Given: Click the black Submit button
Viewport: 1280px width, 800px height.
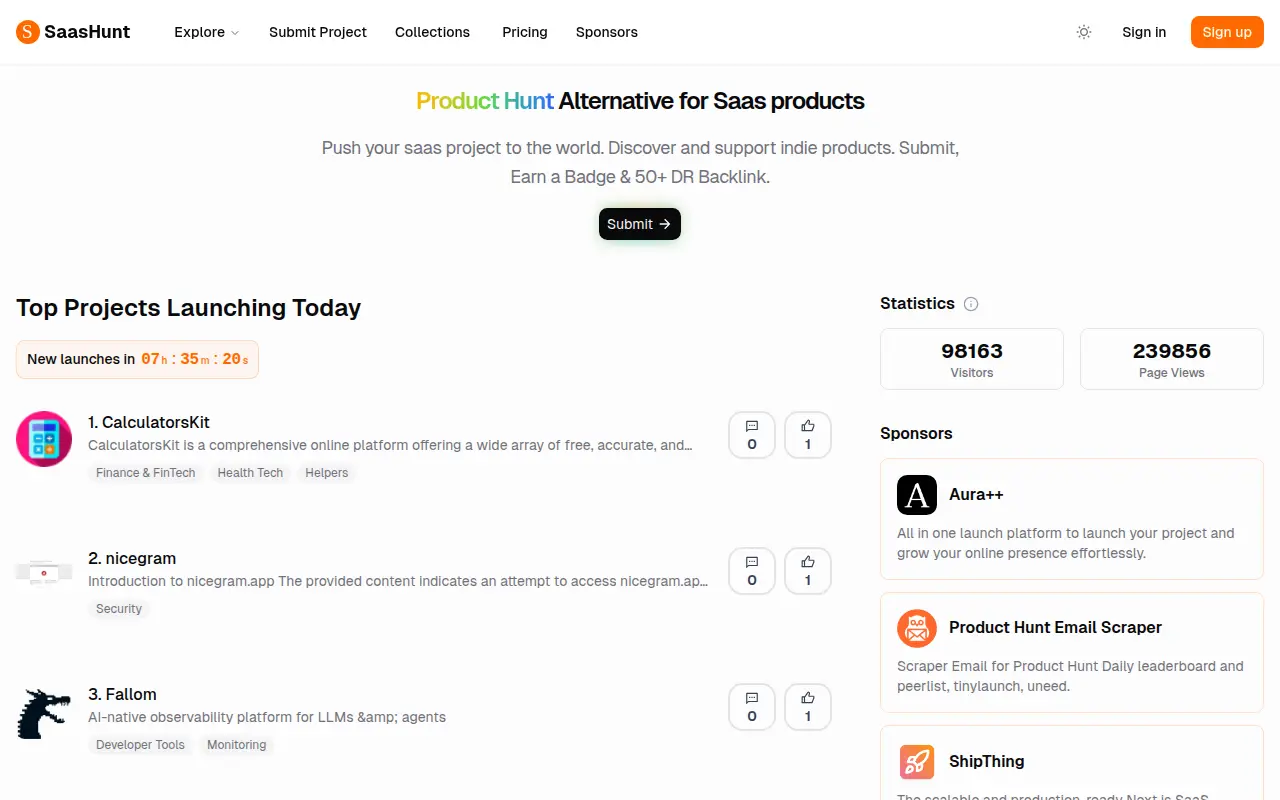Looking at the screenshot, I should click(640, 224).
